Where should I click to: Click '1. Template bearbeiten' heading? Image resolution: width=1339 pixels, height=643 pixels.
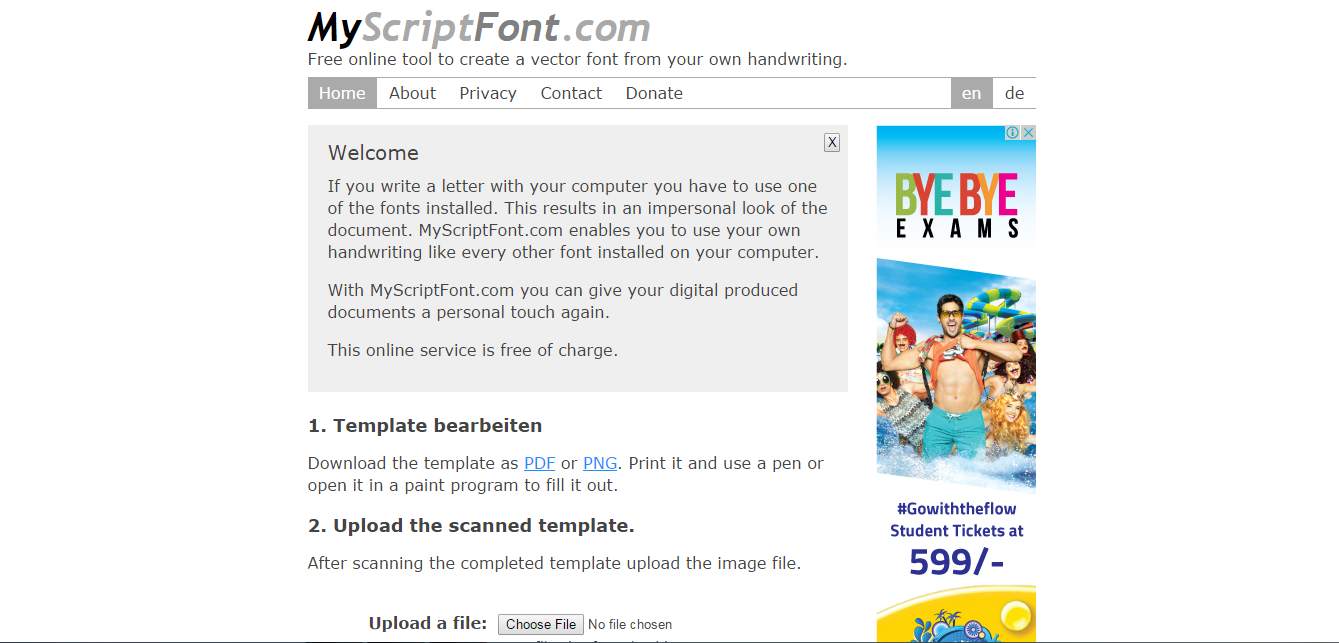click(425, 425)
